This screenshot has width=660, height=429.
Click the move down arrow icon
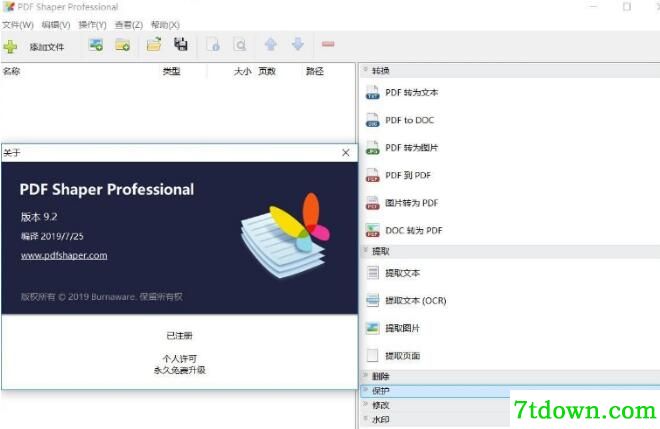click(298, 44)
